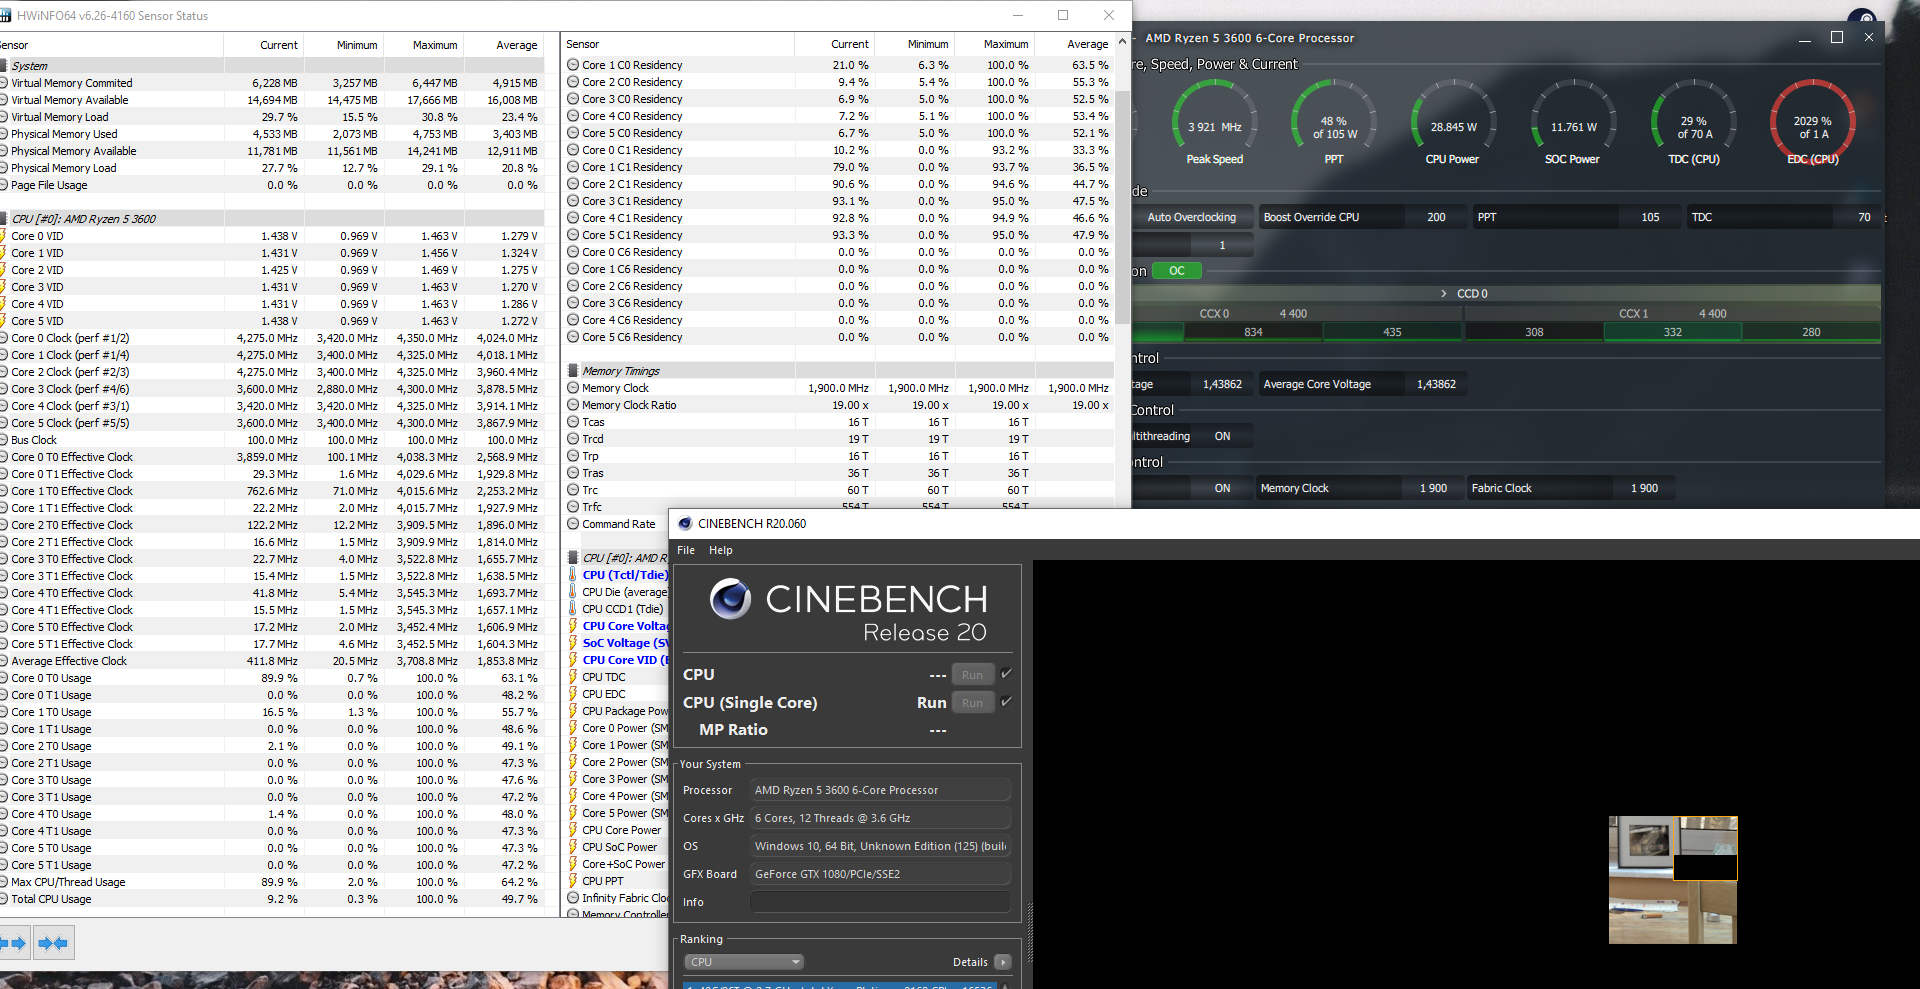Click the Page File Usage row
This screenshot has width=1920, height=989.
click(x=272, y=185)
